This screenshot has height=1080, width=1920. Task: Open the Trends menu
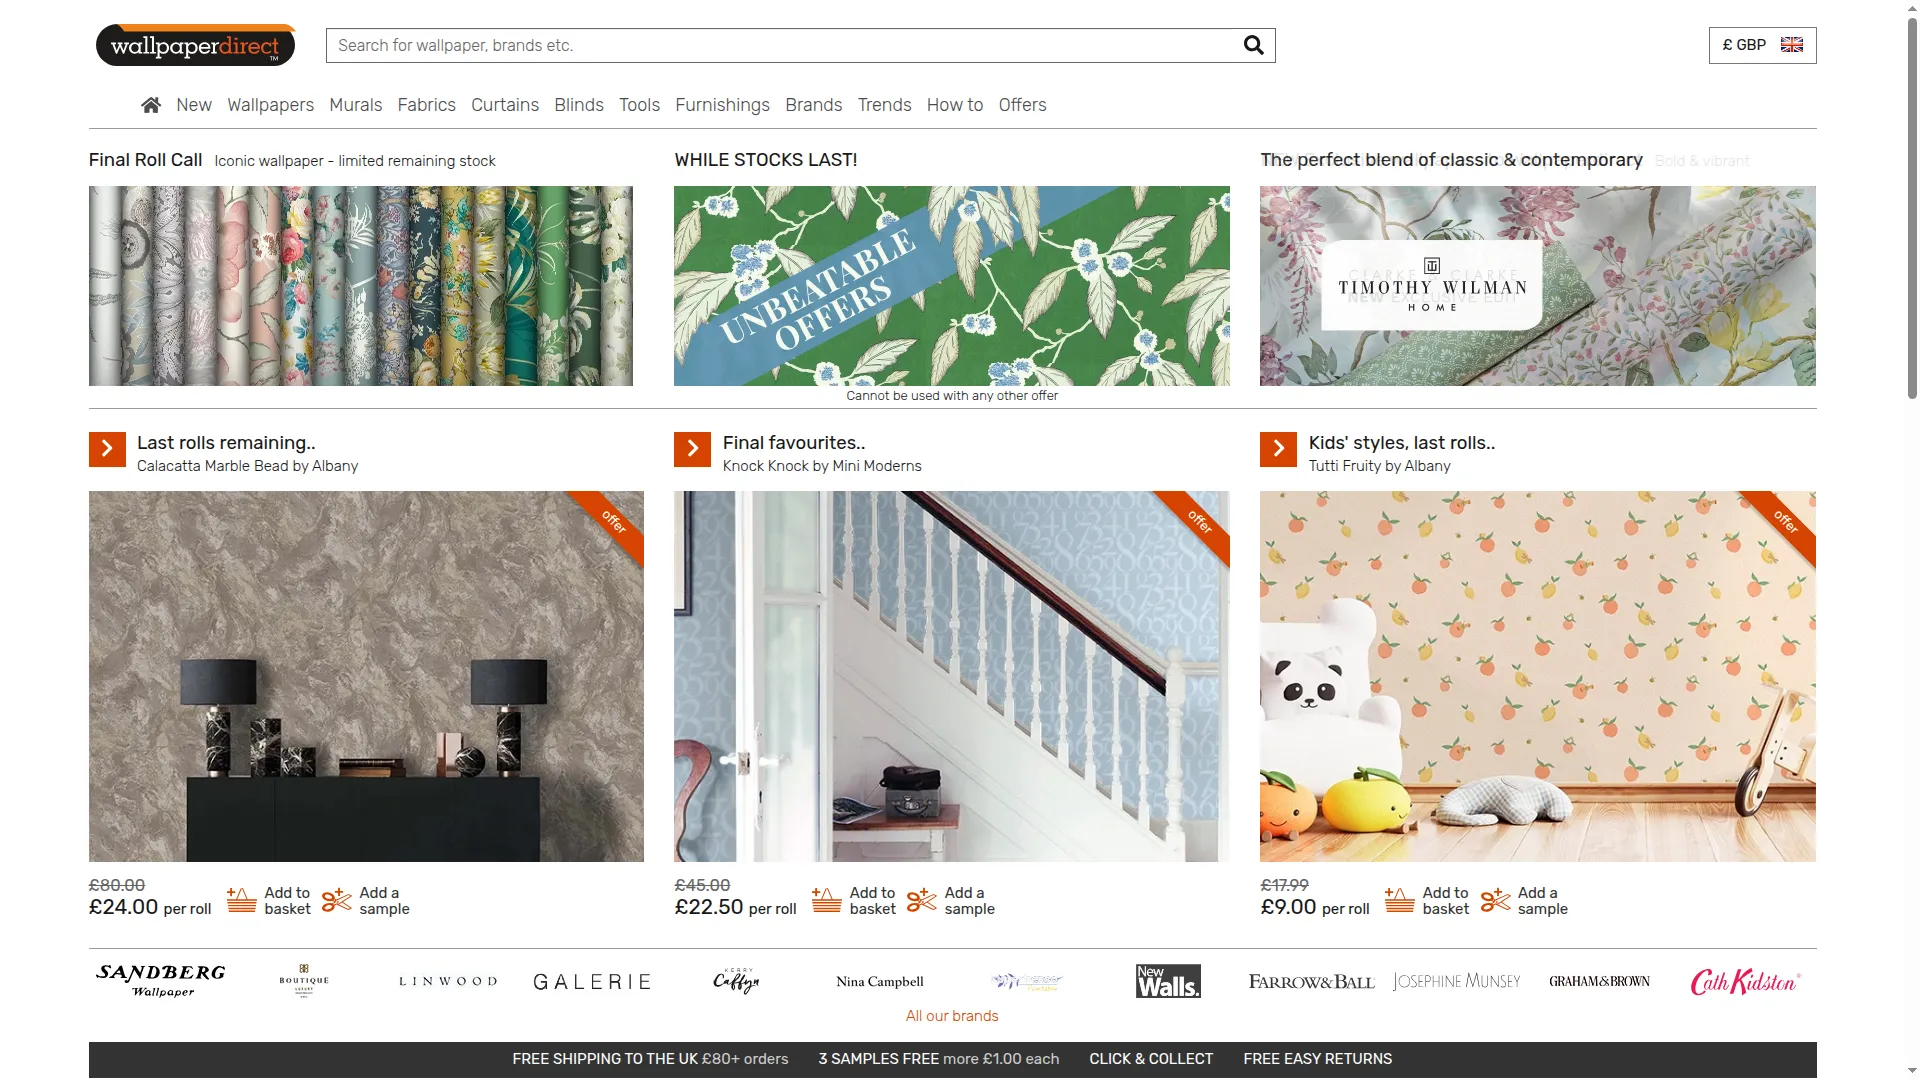pyautogui.click(x=884, y=105)
